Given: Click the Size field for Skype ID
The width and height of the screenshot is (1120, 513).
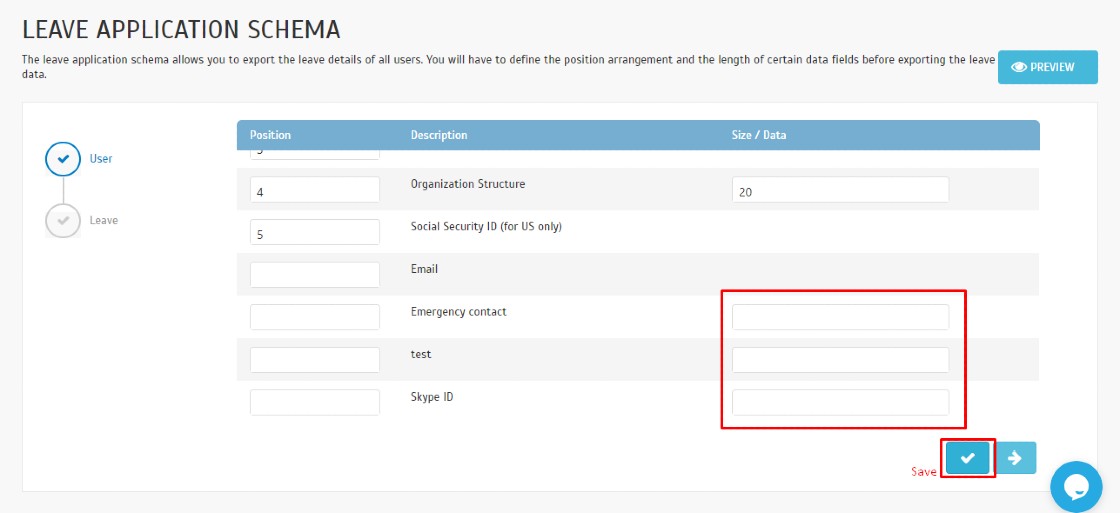Looking at the screenshot, I should click(x=840, y=402).
